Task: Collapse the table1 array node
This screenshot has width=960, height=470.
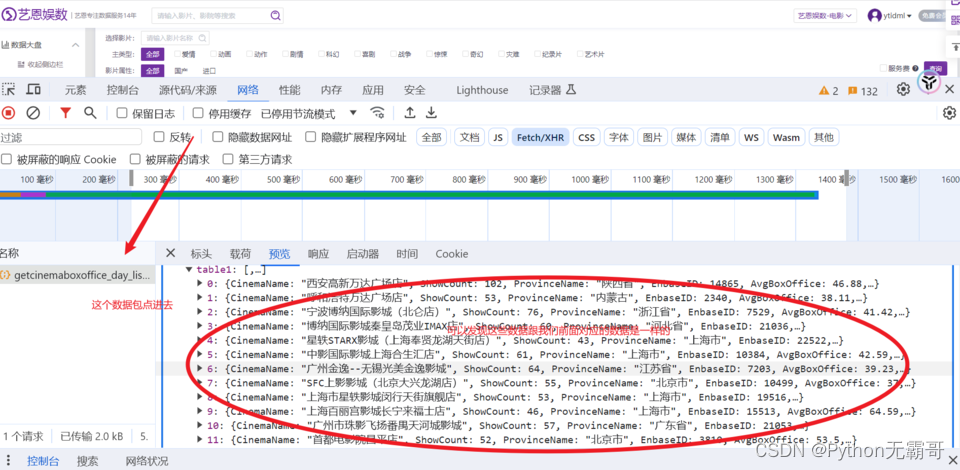Action: (189, 269)
